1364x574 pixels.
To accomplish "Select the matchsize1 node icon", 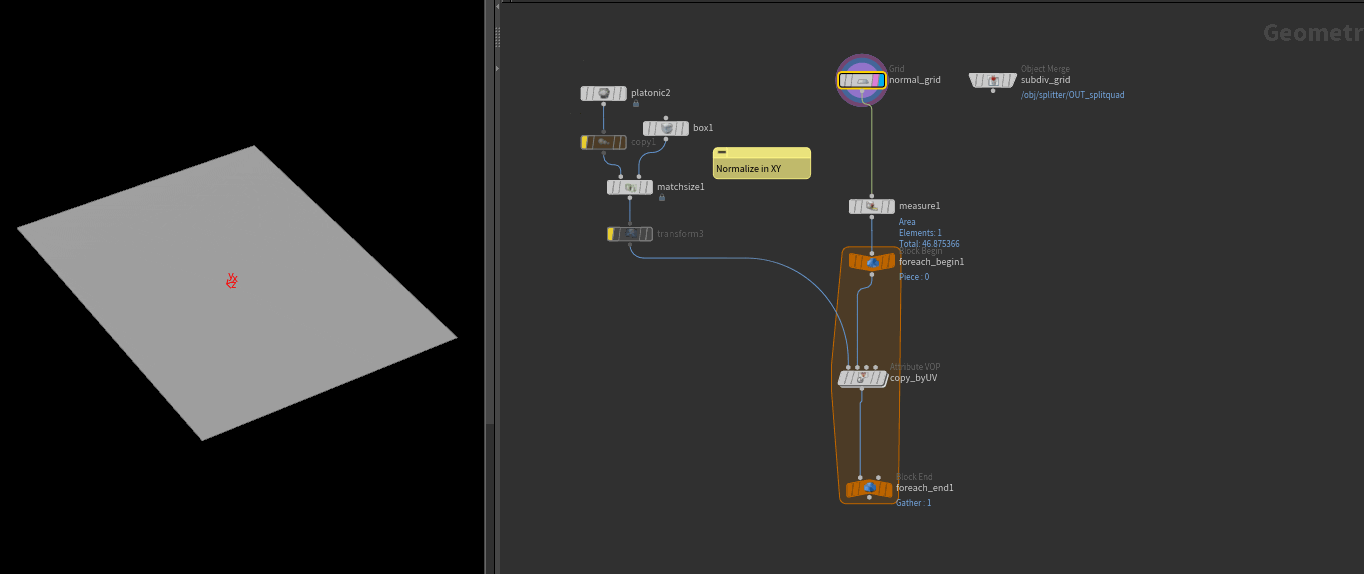I will (630, 187).
